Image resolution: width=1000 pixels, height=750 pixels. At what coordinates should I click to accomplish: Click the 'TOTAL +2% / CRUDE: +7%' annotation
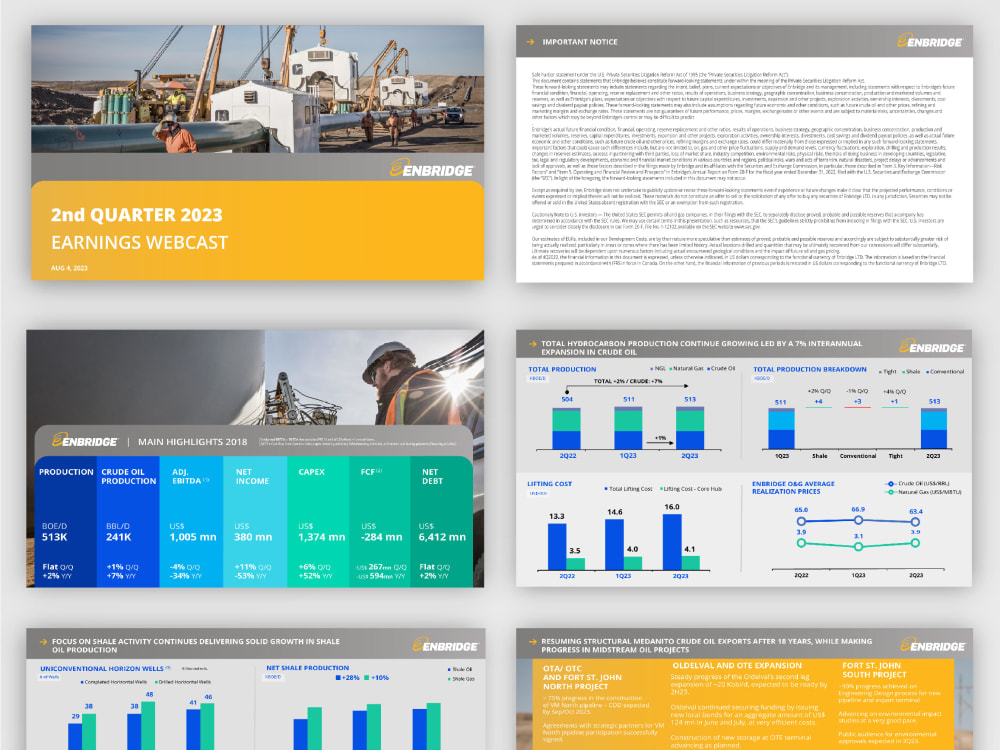coord(628,381)
